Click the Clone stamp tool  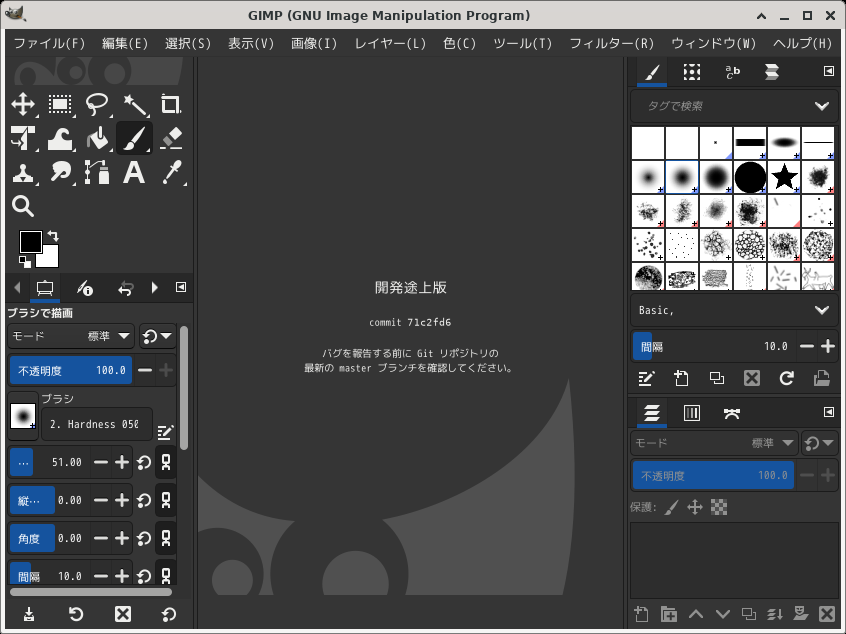(x=23, y=173)
